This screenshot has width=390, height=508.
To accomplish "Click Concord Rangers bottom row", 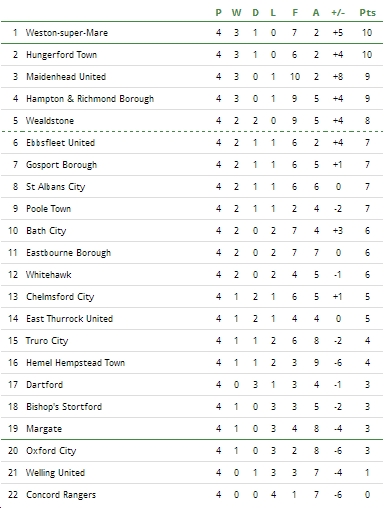I will [192, 495].
